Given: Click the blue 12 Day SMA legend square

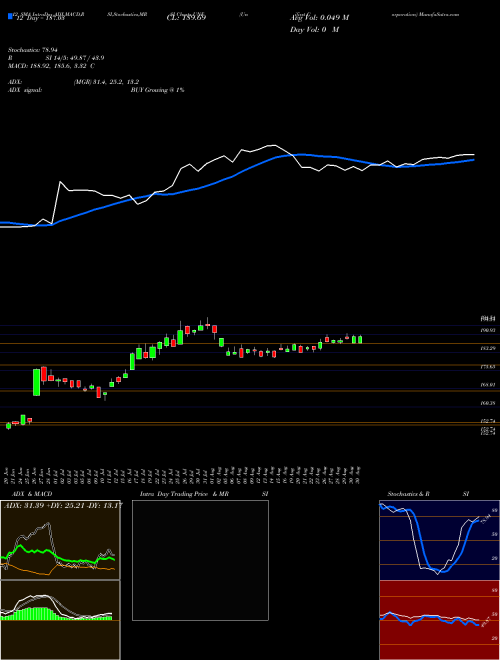Looking at the screenshot, I should pos(10,16).
